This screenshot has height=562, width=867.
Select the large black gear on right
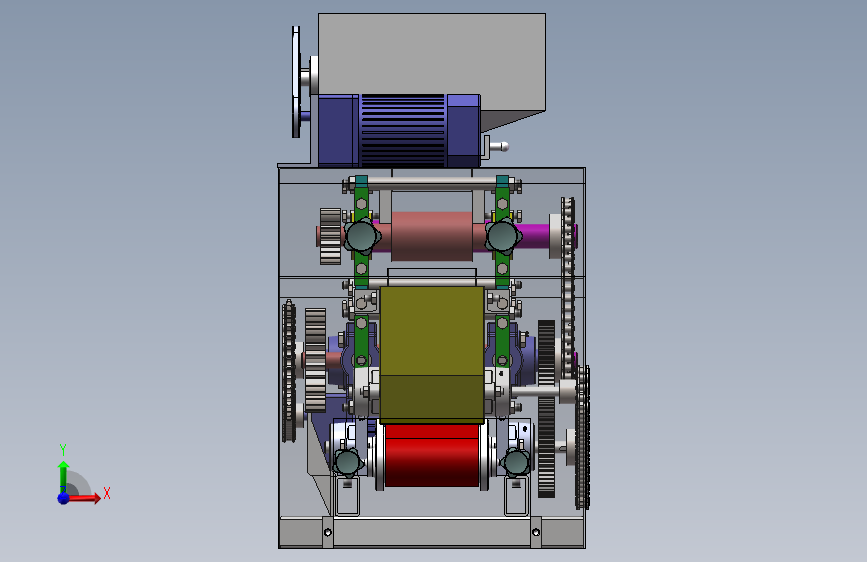[x=546, y=409]
